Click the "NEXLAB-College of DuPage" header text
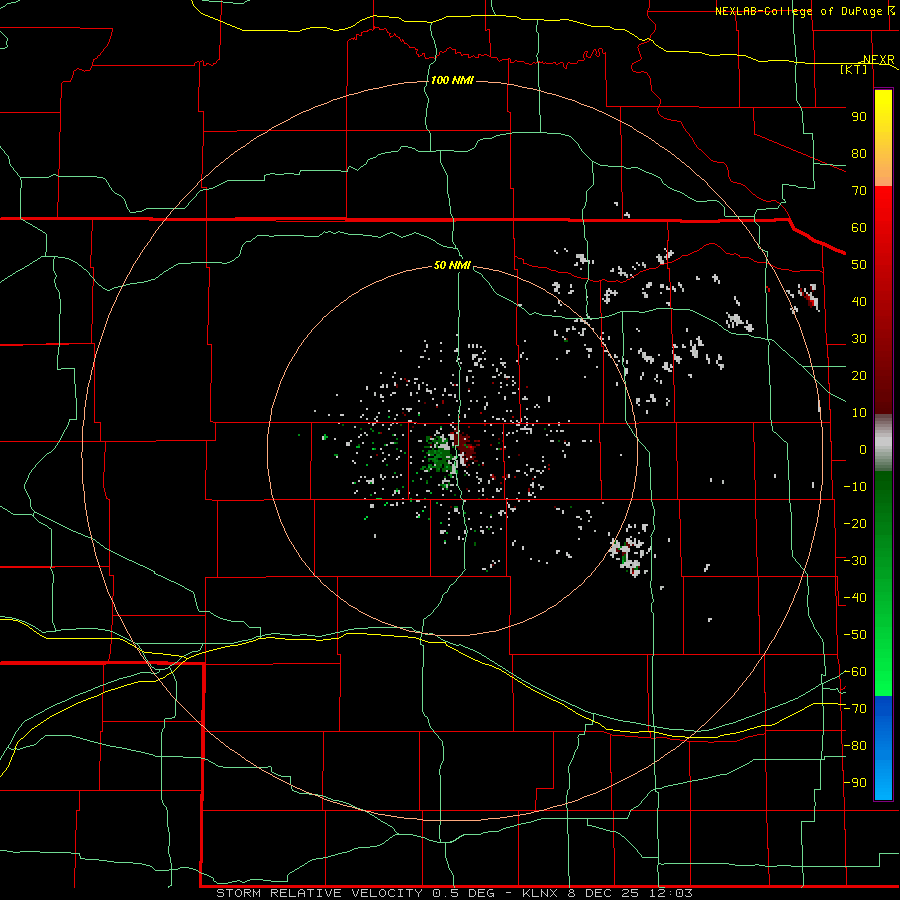The image size is (900, 900). (x=798, y=11)
